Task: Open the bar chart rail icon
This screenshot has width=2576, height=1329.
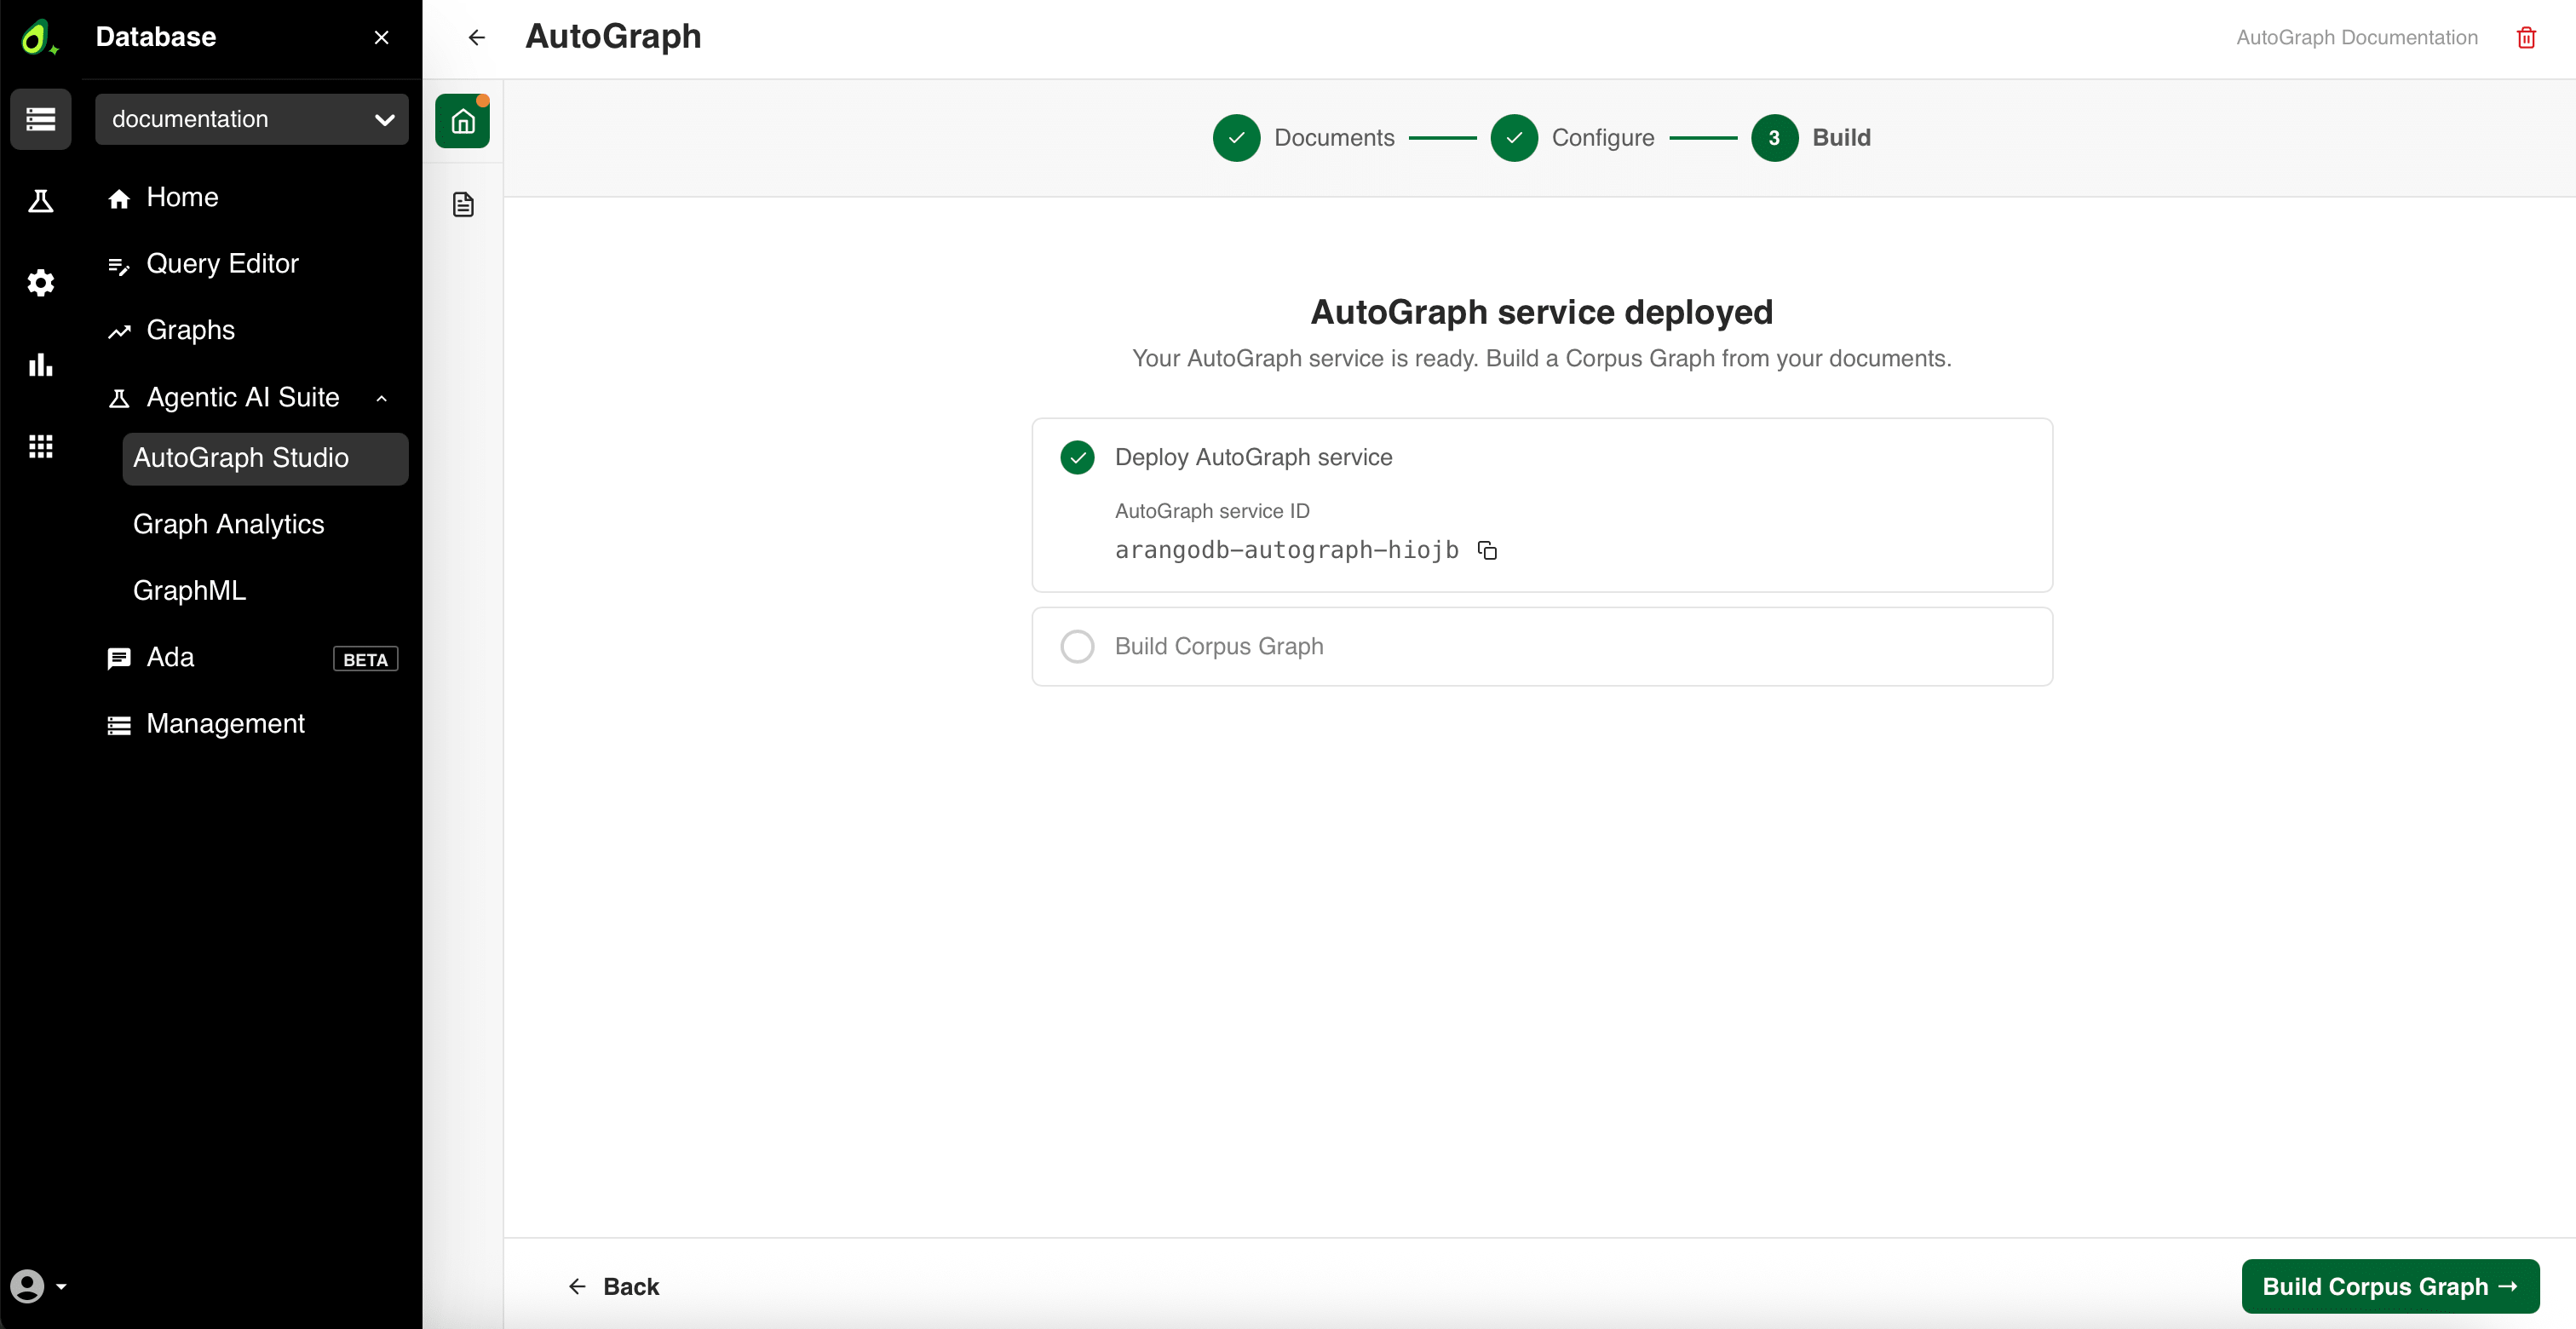Action: (x=40, y=365)
